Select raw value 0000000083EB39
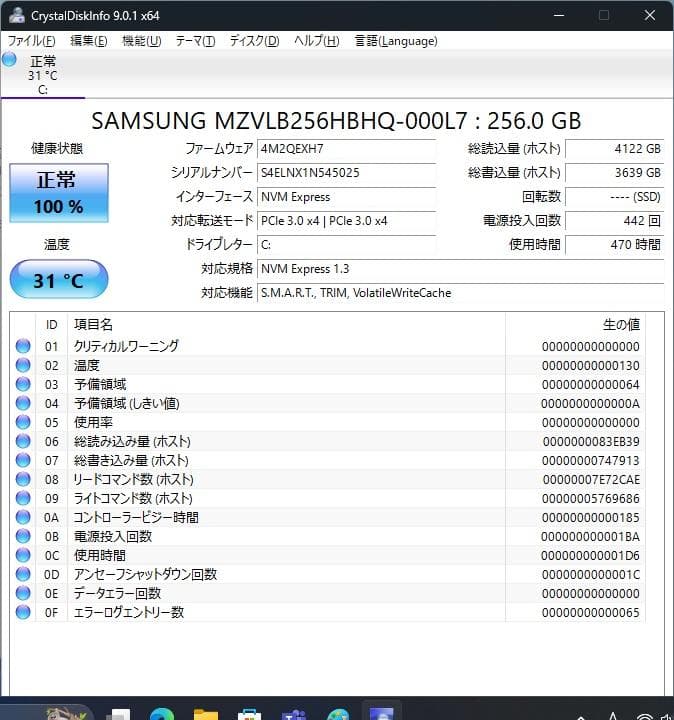 coord(591,441)
